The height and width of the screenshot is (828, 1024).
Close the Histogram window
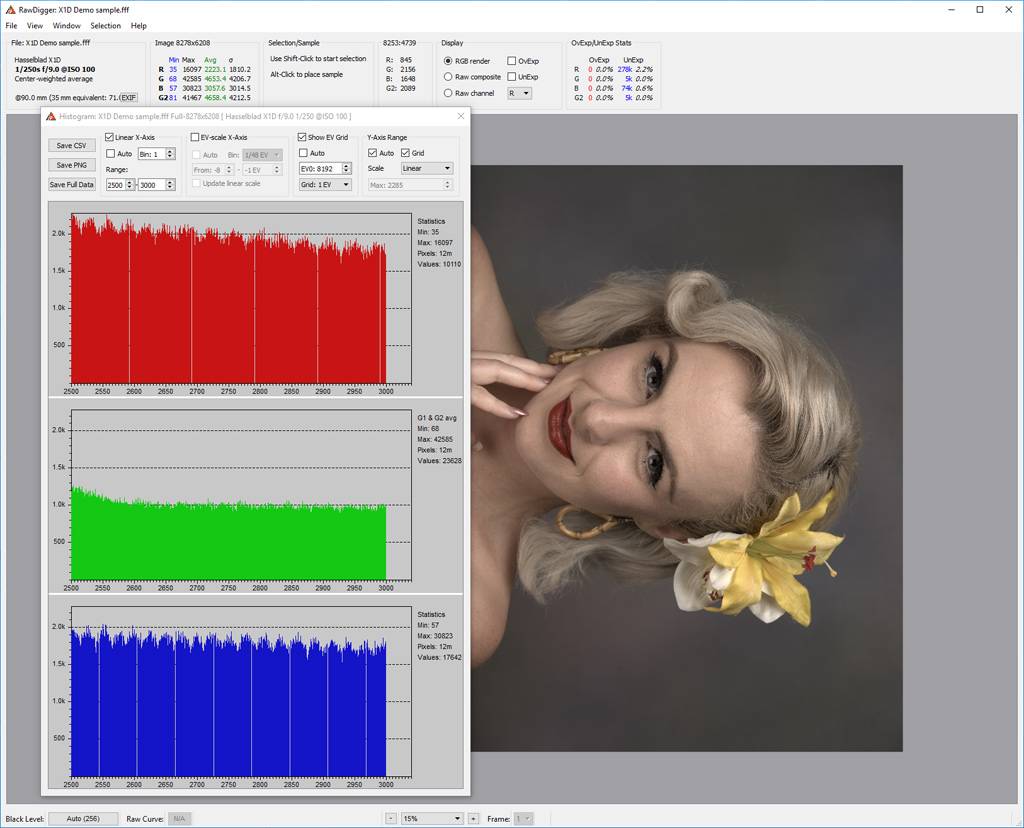point(461,116)
